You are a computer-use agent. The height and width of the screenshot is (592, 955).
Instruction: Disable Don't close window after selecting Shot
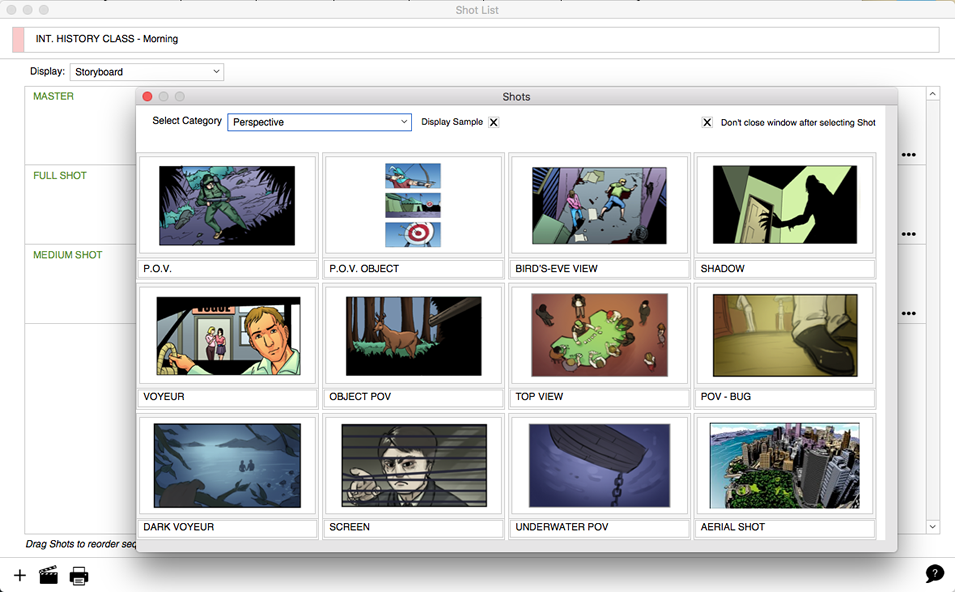pos(707,121)
